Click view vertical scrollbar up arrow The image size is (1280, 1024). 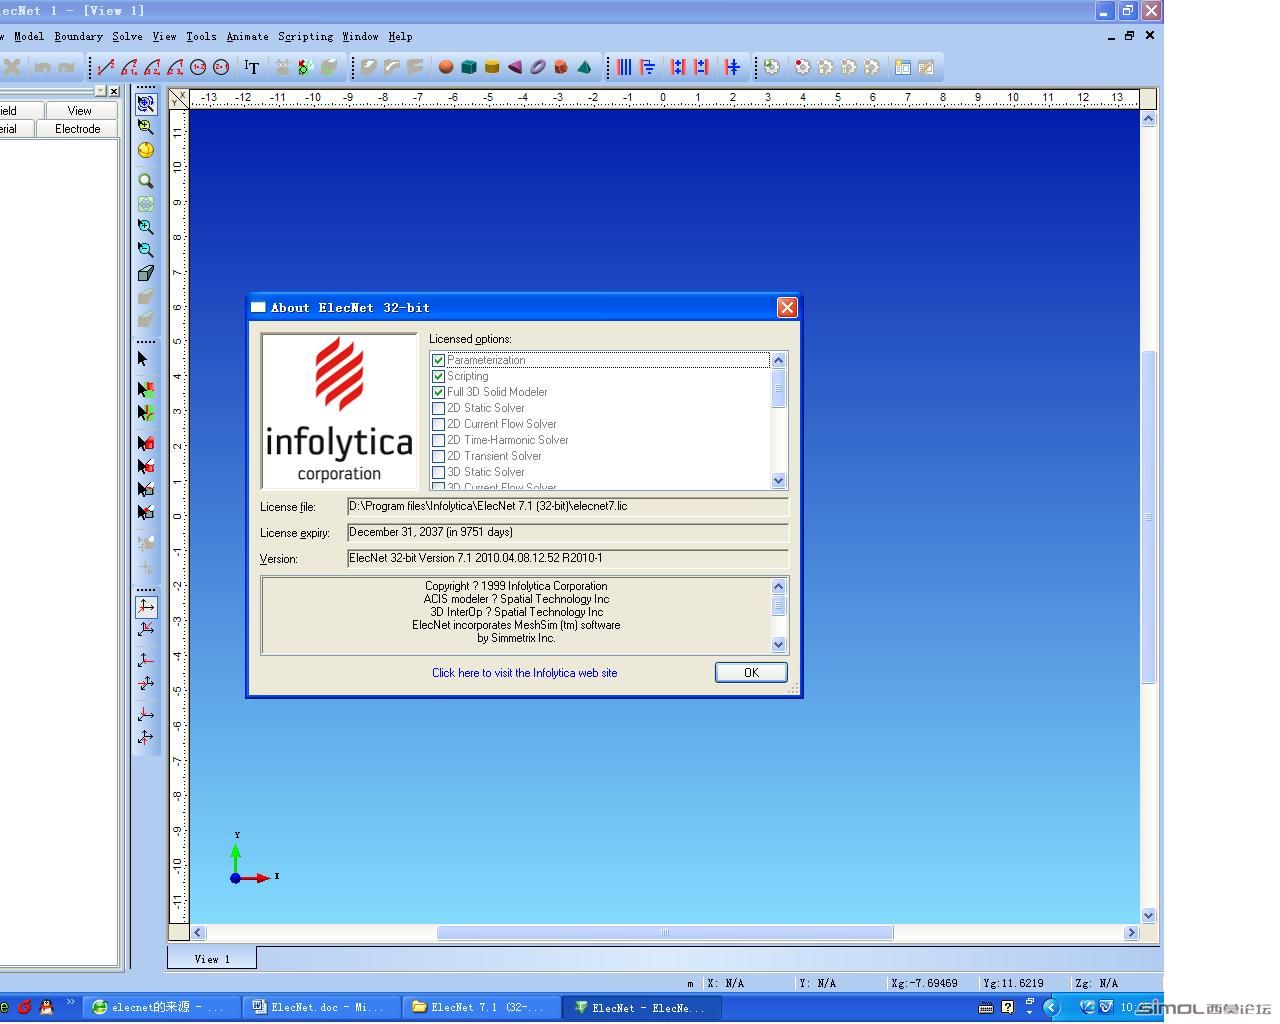pyautogui.click(x=1148, y=119)
